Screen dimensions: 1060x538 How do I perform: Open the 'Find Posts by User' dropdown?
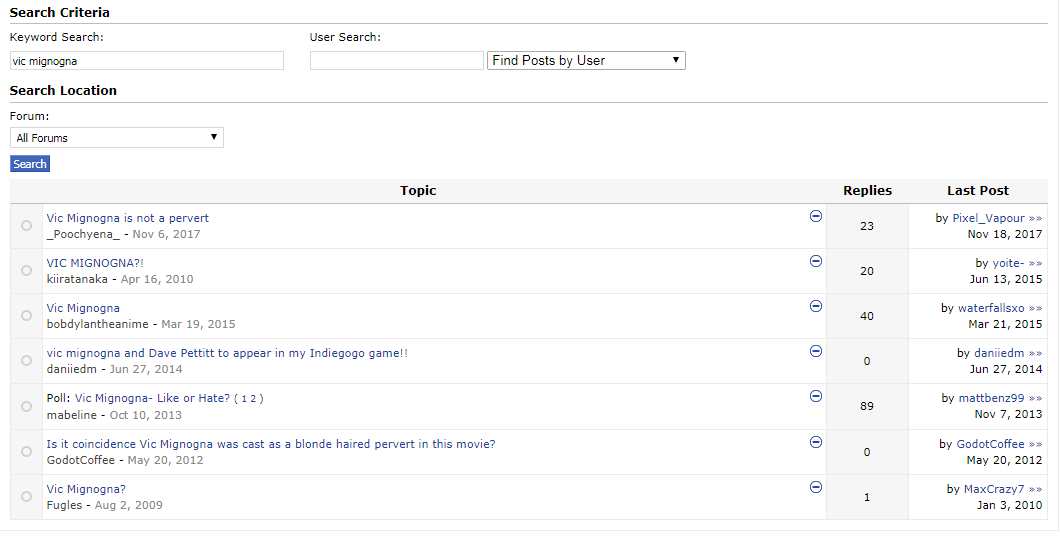point(586,60)
